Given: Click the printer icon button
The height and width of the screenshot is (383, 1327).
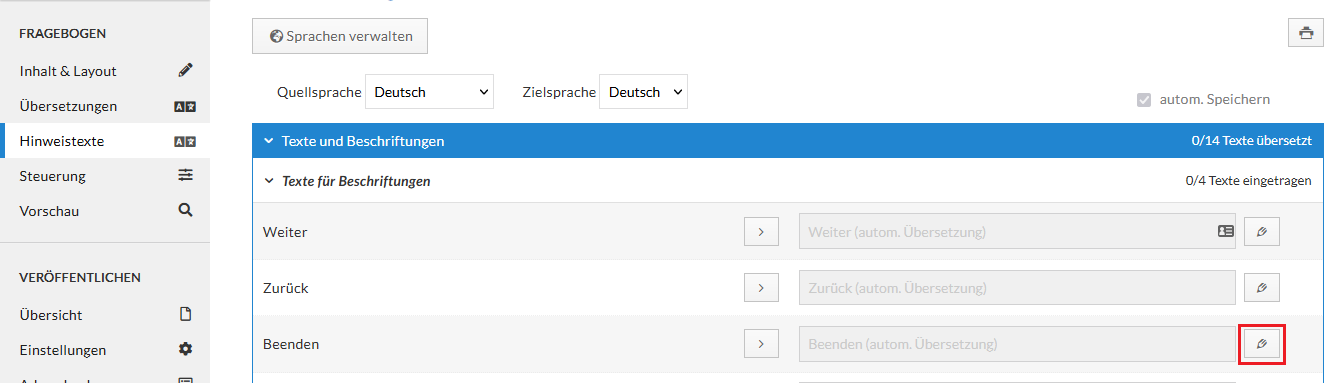Looking at the screenshot, I should (1306, 32).
